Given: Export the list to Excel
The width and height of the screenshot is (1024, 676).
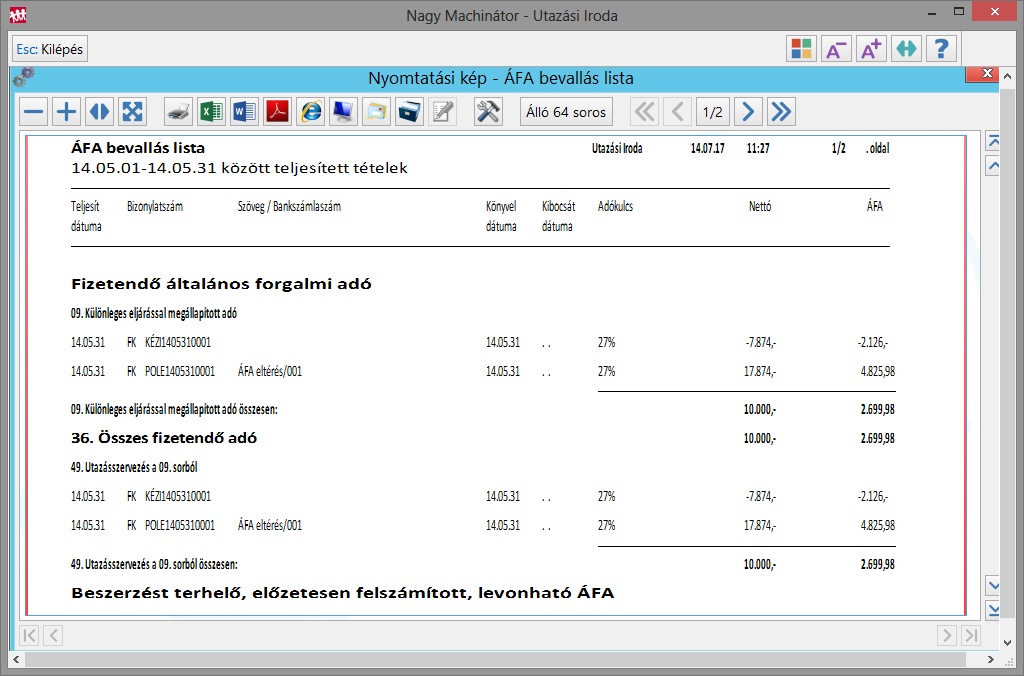Looking at the screenshot, I should (211, 112).
